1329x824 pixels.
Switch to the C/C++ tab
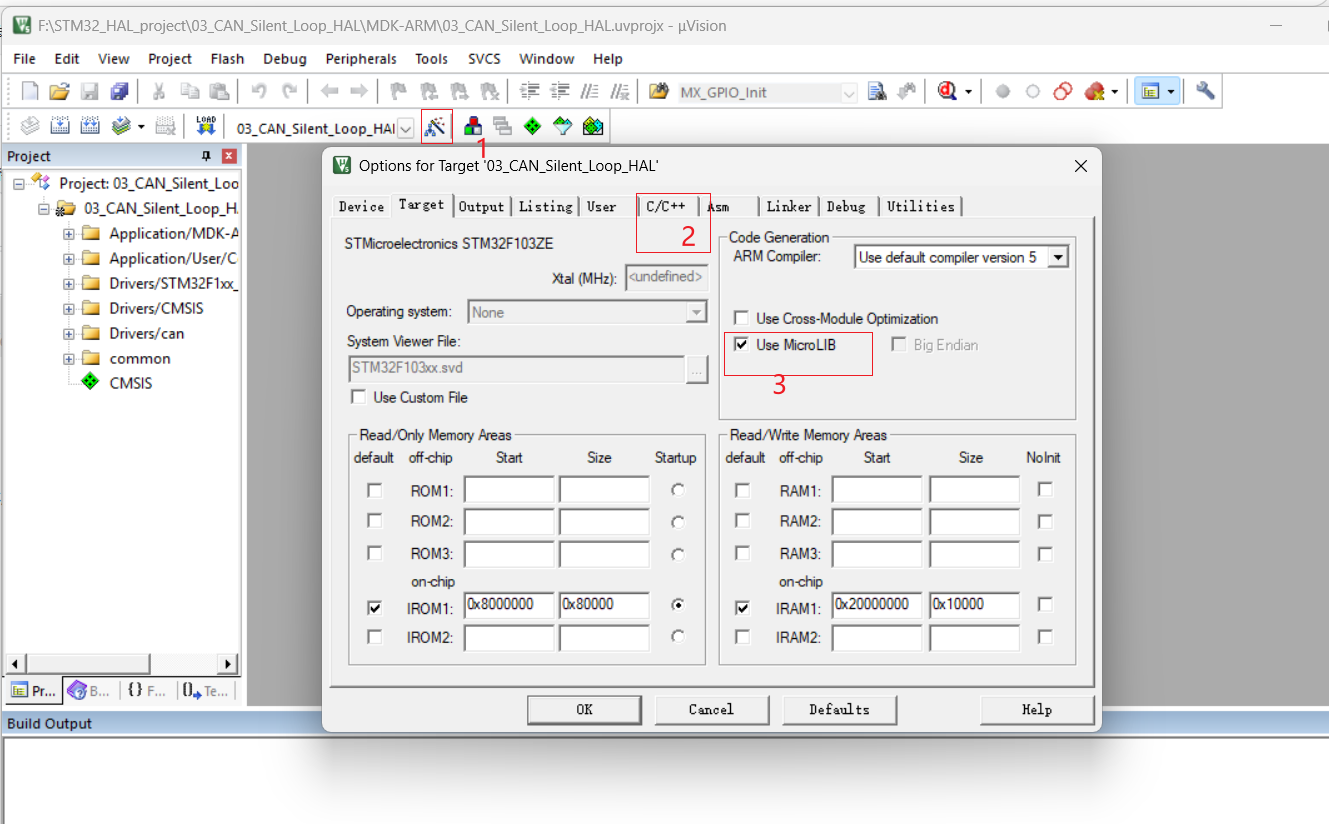(x=666, y=206)
